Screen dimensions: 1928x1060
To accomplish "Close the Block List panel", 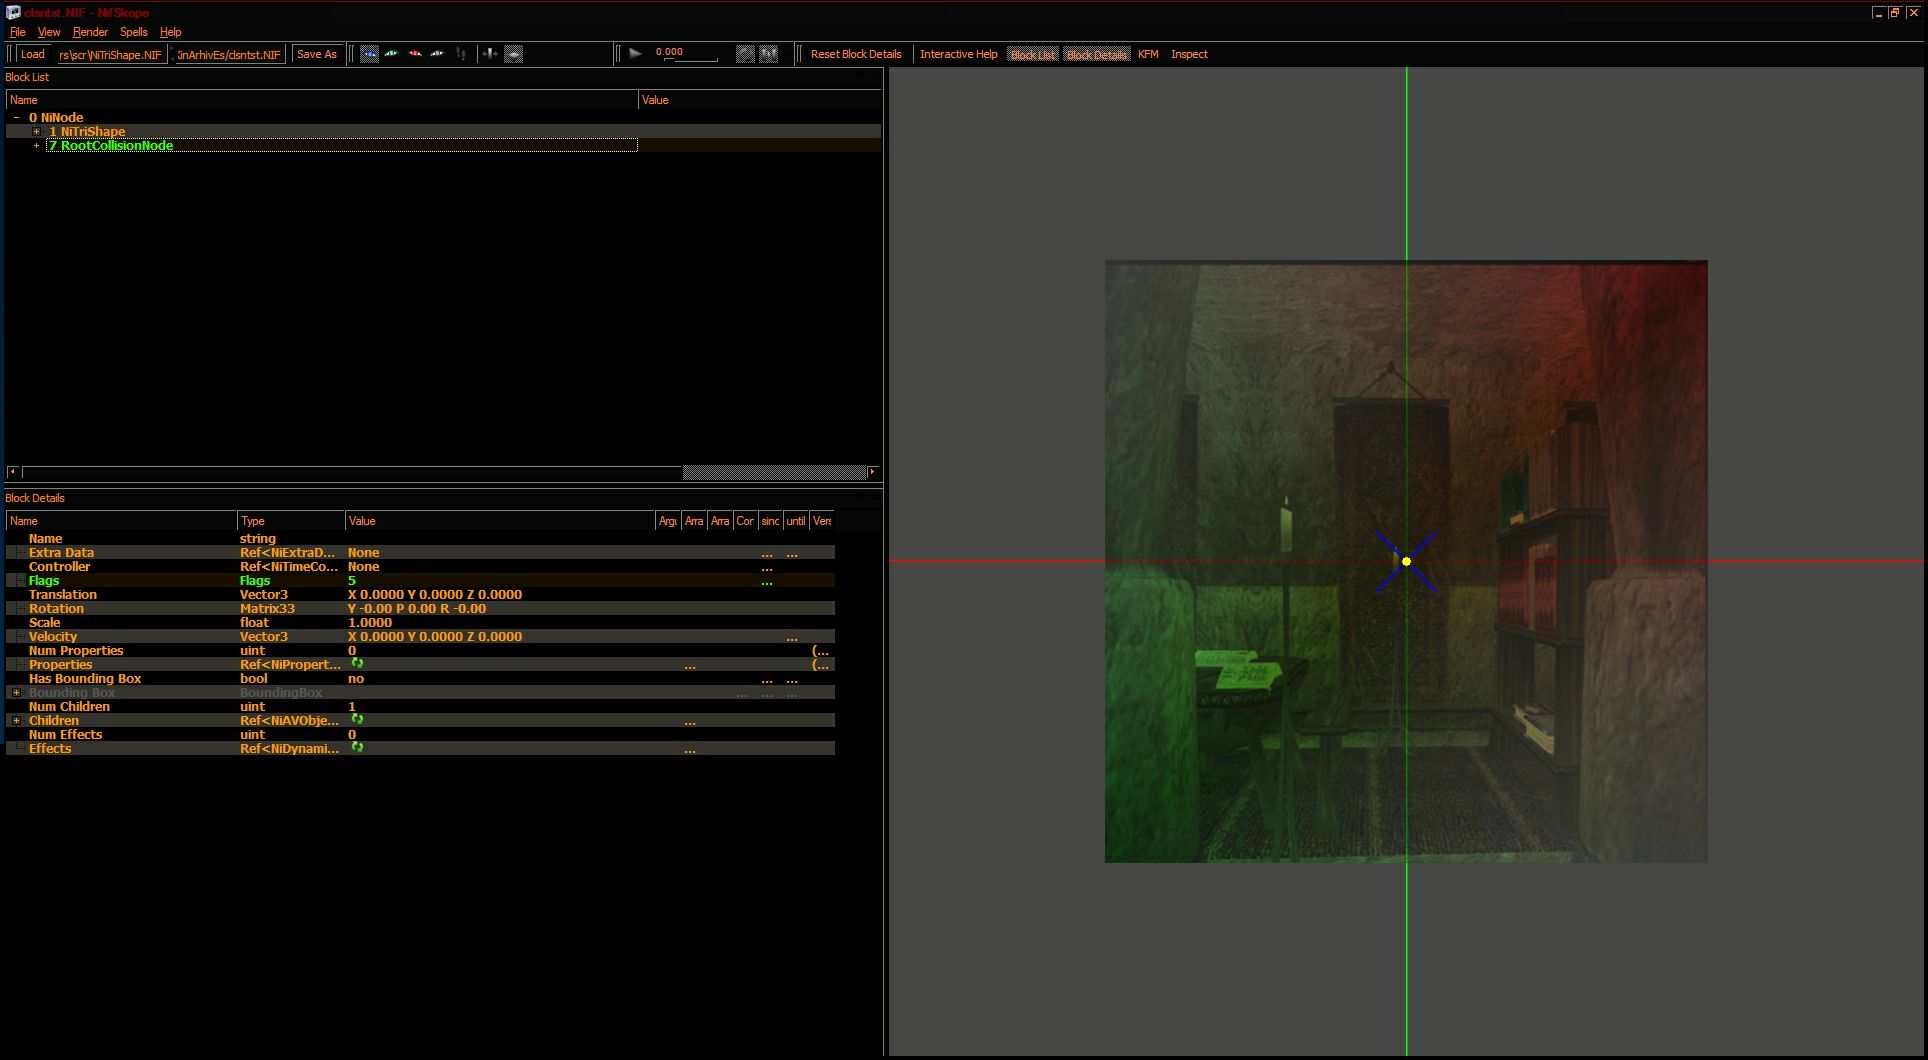I will point(874,76).
